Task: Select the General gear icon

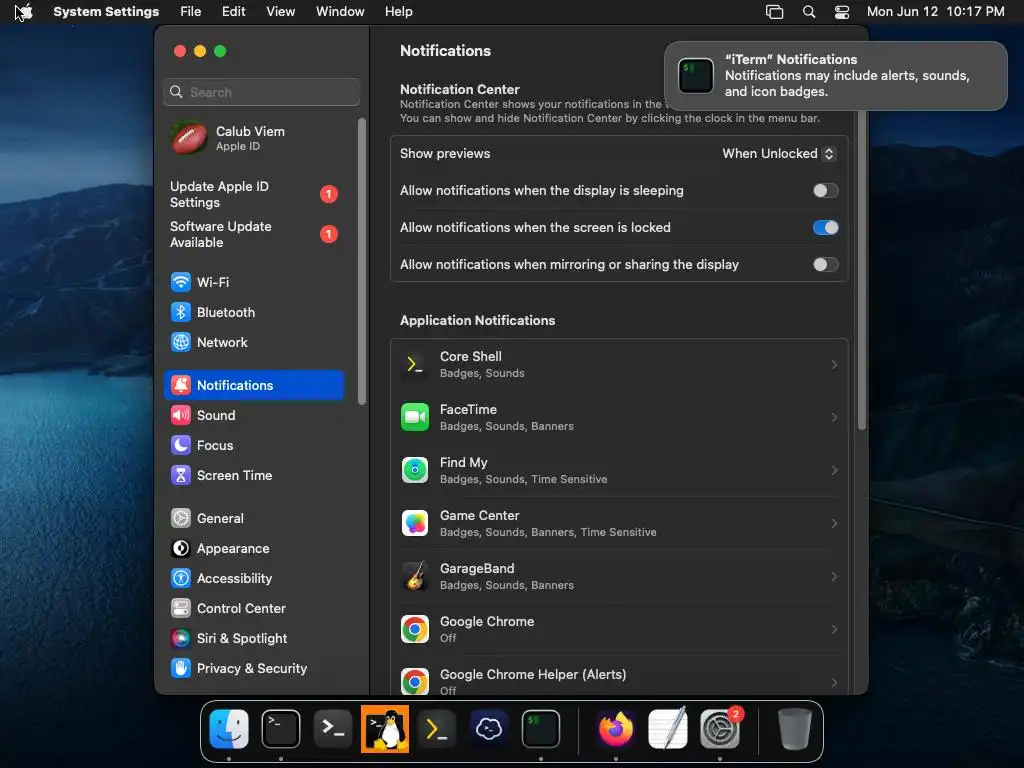Action: (181, 519)
